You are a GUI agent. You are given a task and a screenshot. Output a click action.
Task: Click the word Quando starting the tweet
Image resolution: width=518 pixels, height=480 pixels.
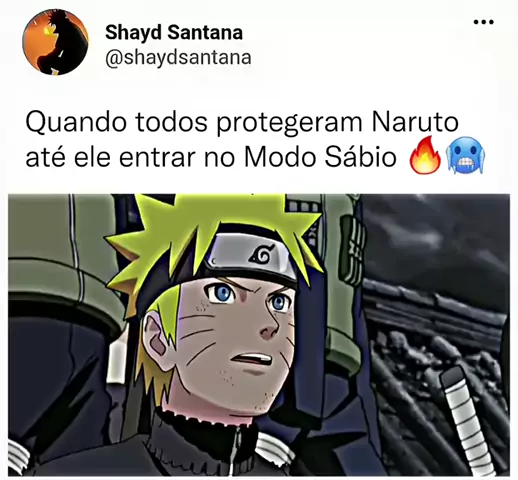tap(76, 123)
